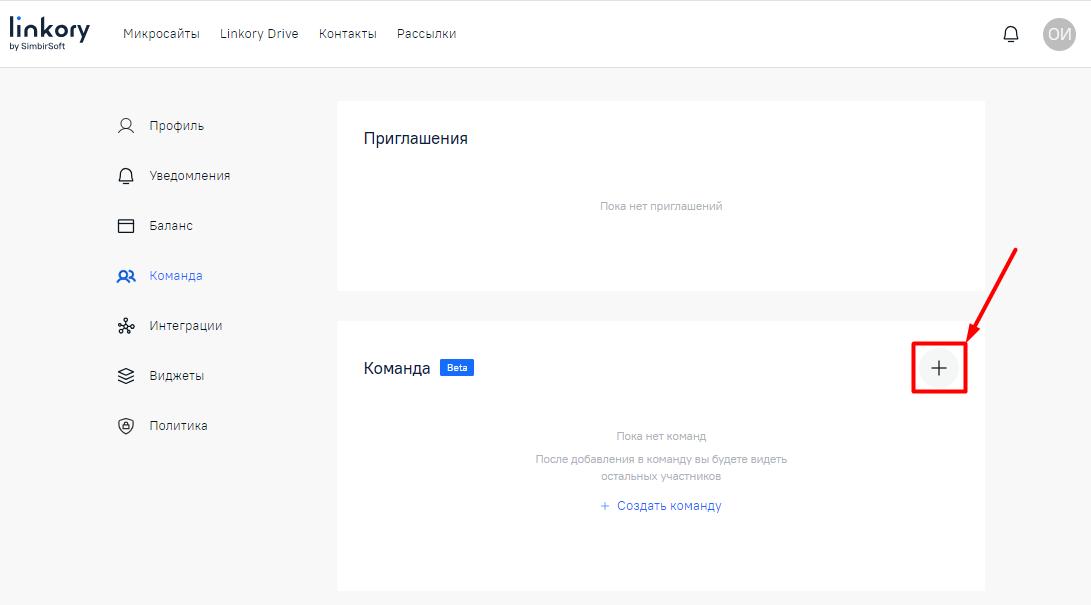The width and height of the screenshot is (1091, 605).
Task: Go to Рассылки
Action: (x=426, y=33)
